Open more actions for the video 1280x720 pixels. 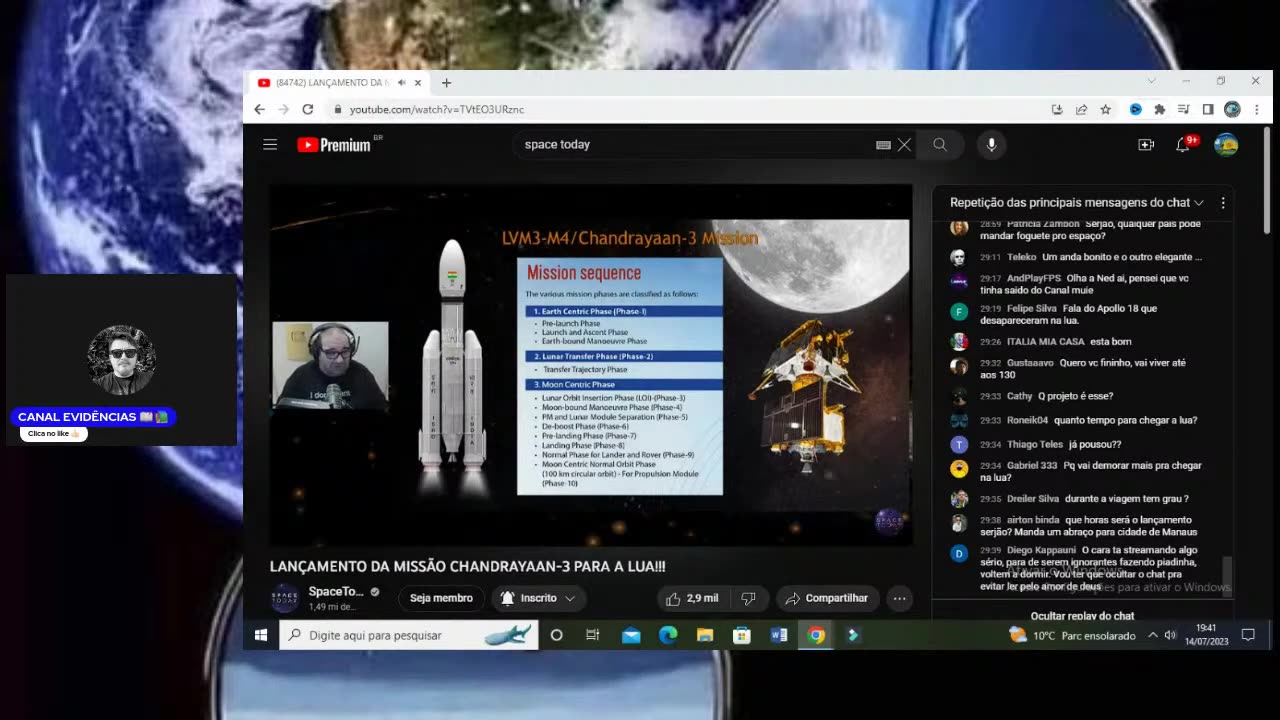pos(900,598)
